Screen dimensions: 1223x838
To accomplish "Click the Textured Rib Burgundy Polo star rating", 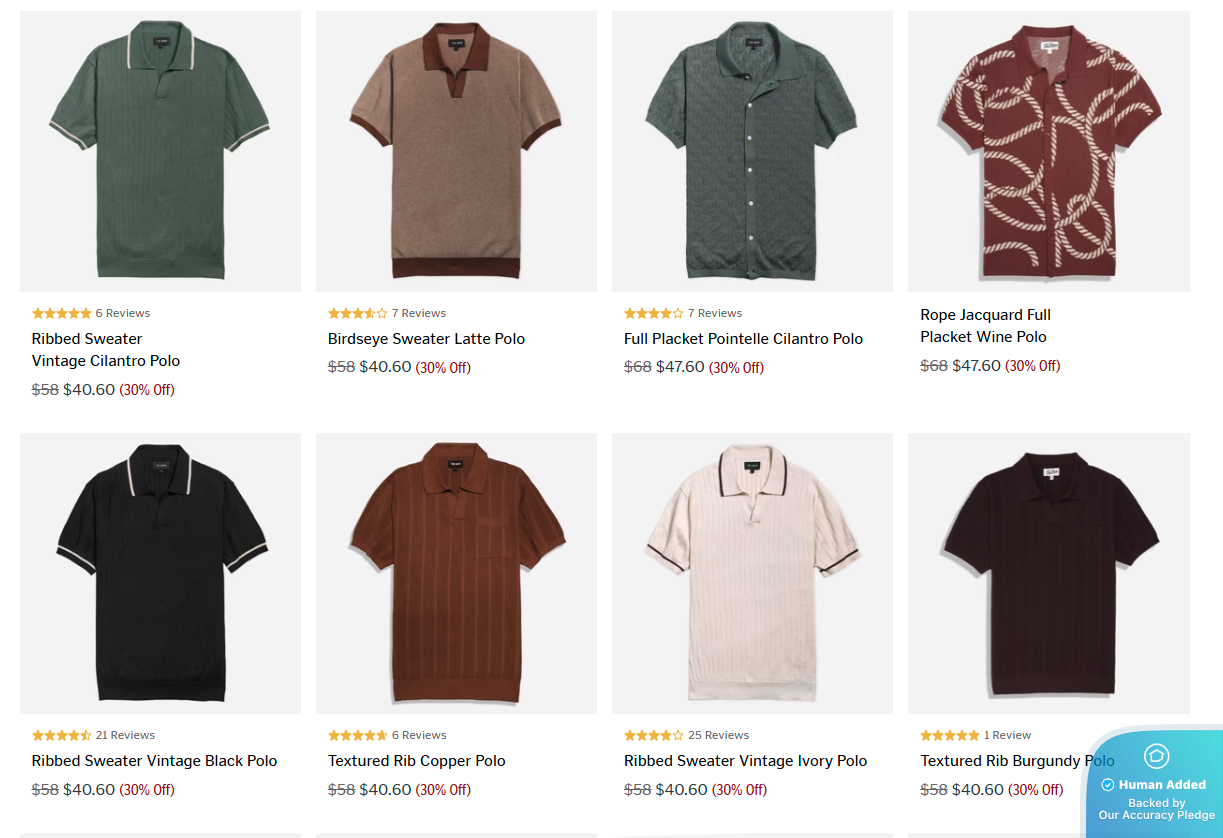I will coord(950,735).
